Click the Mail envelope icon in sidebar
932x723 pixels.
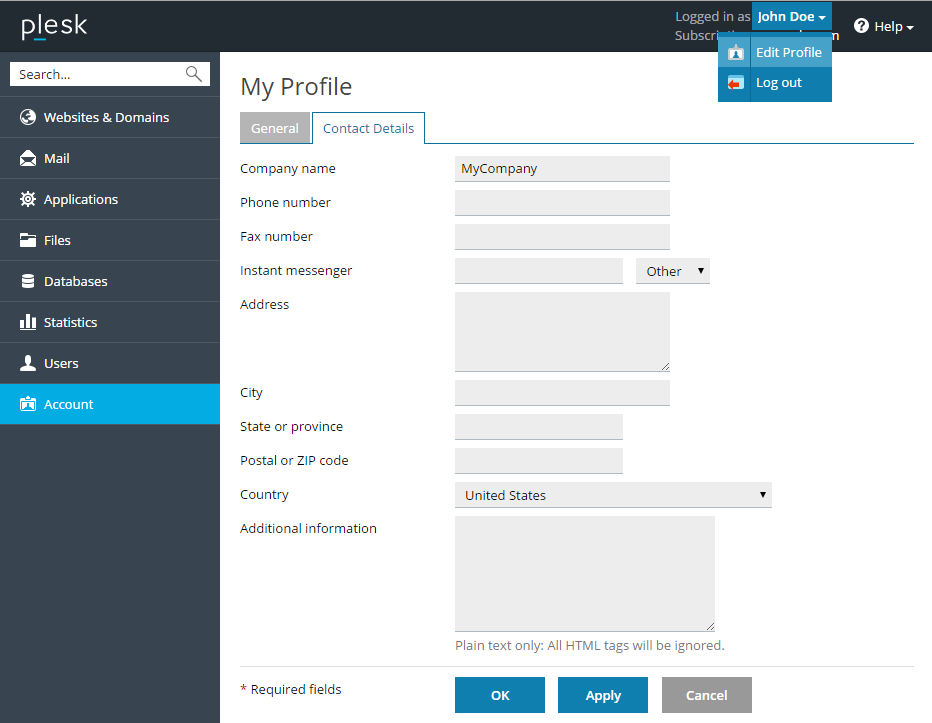click(28, 158)
